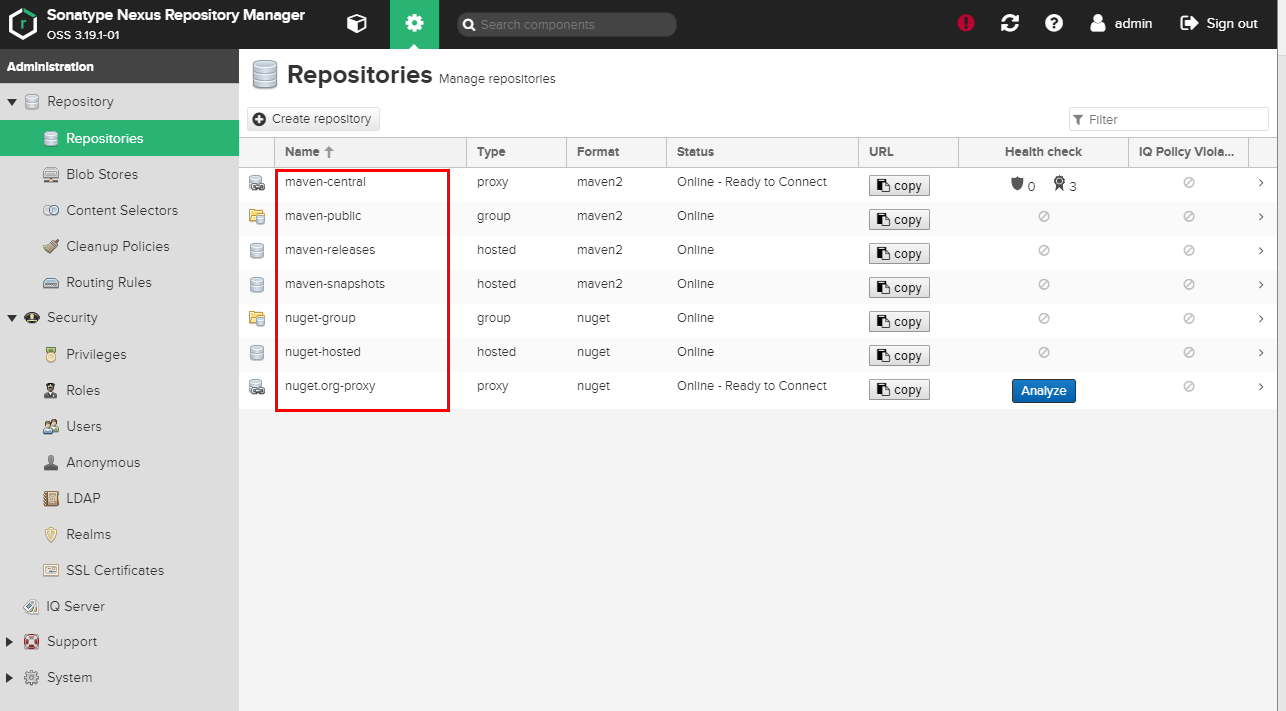Expand the Support tree section
1286x711 pixels.
tap(10, 642)
